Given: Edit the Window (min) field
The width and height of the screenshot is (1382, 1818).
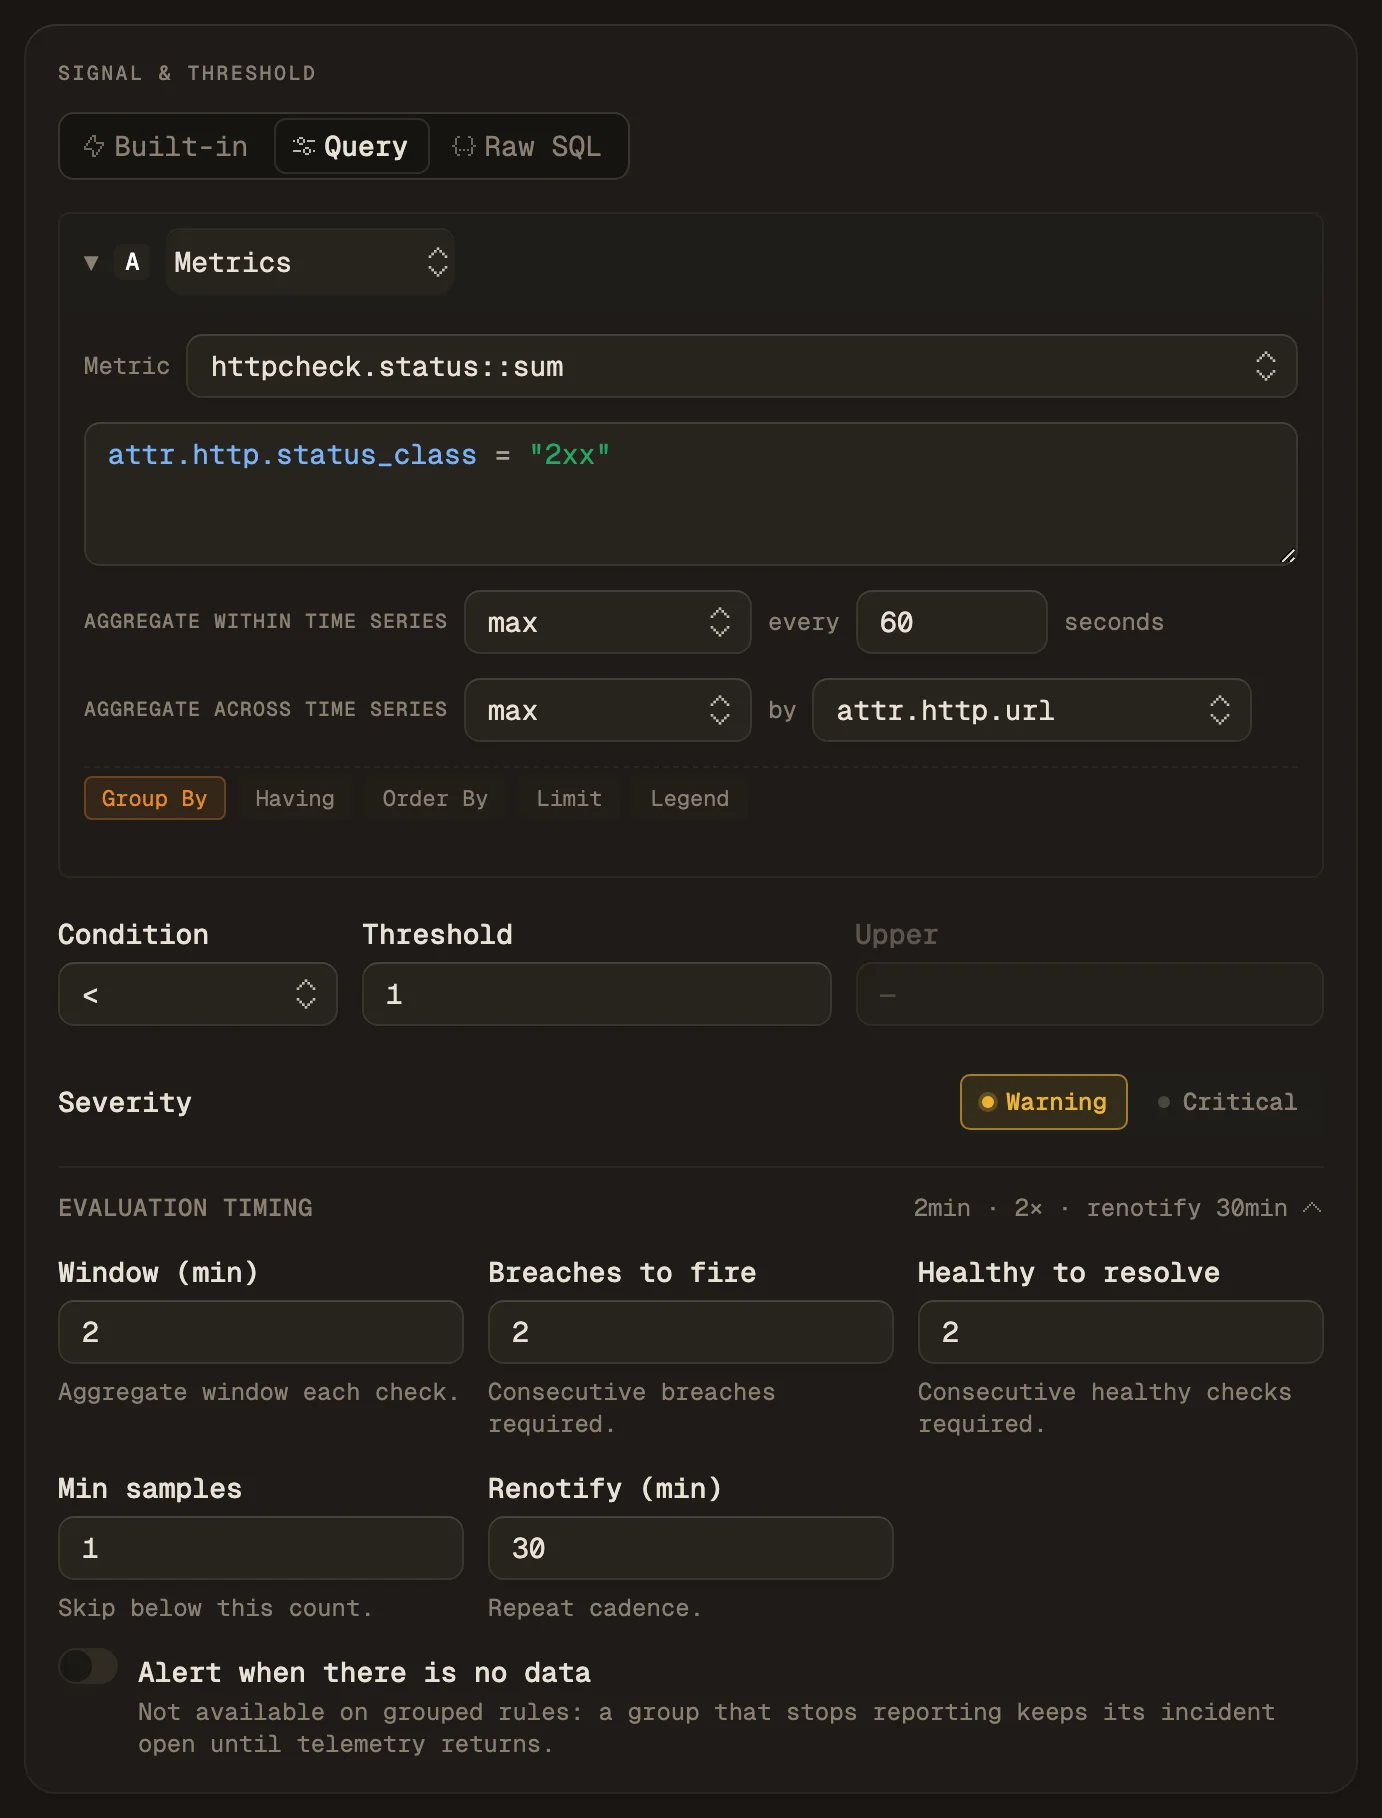Looking at the screenshot, I should 261,1332.
